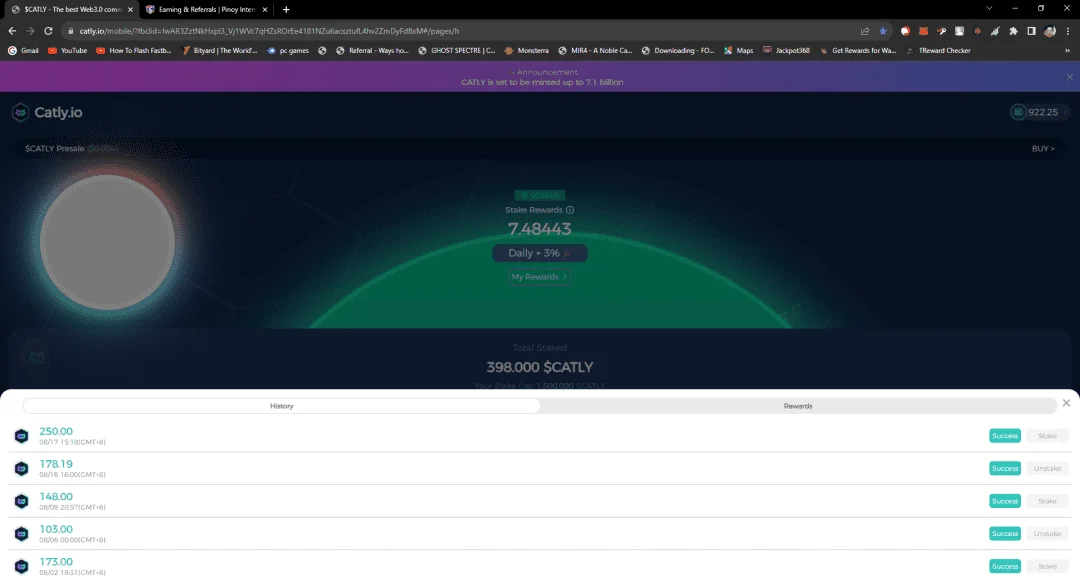
Task: Open the Gmail bookmark
Action: coord(23,50)
